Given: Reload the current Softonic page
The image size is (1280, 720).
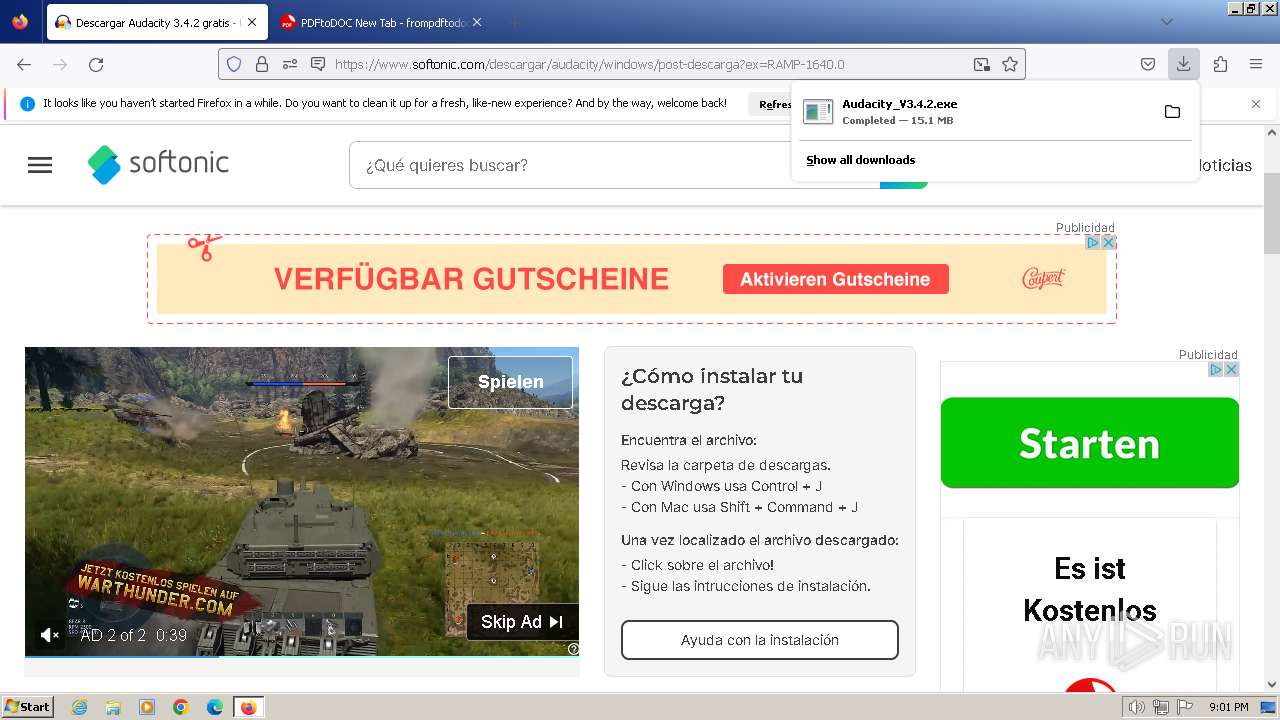Looking at the screenshot, I should pos(96,64).
